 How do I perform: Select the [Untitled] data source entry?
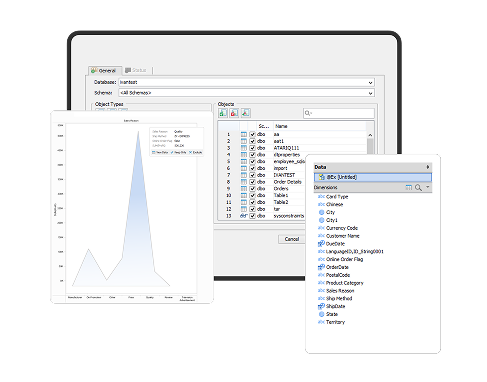click(373, 177)
